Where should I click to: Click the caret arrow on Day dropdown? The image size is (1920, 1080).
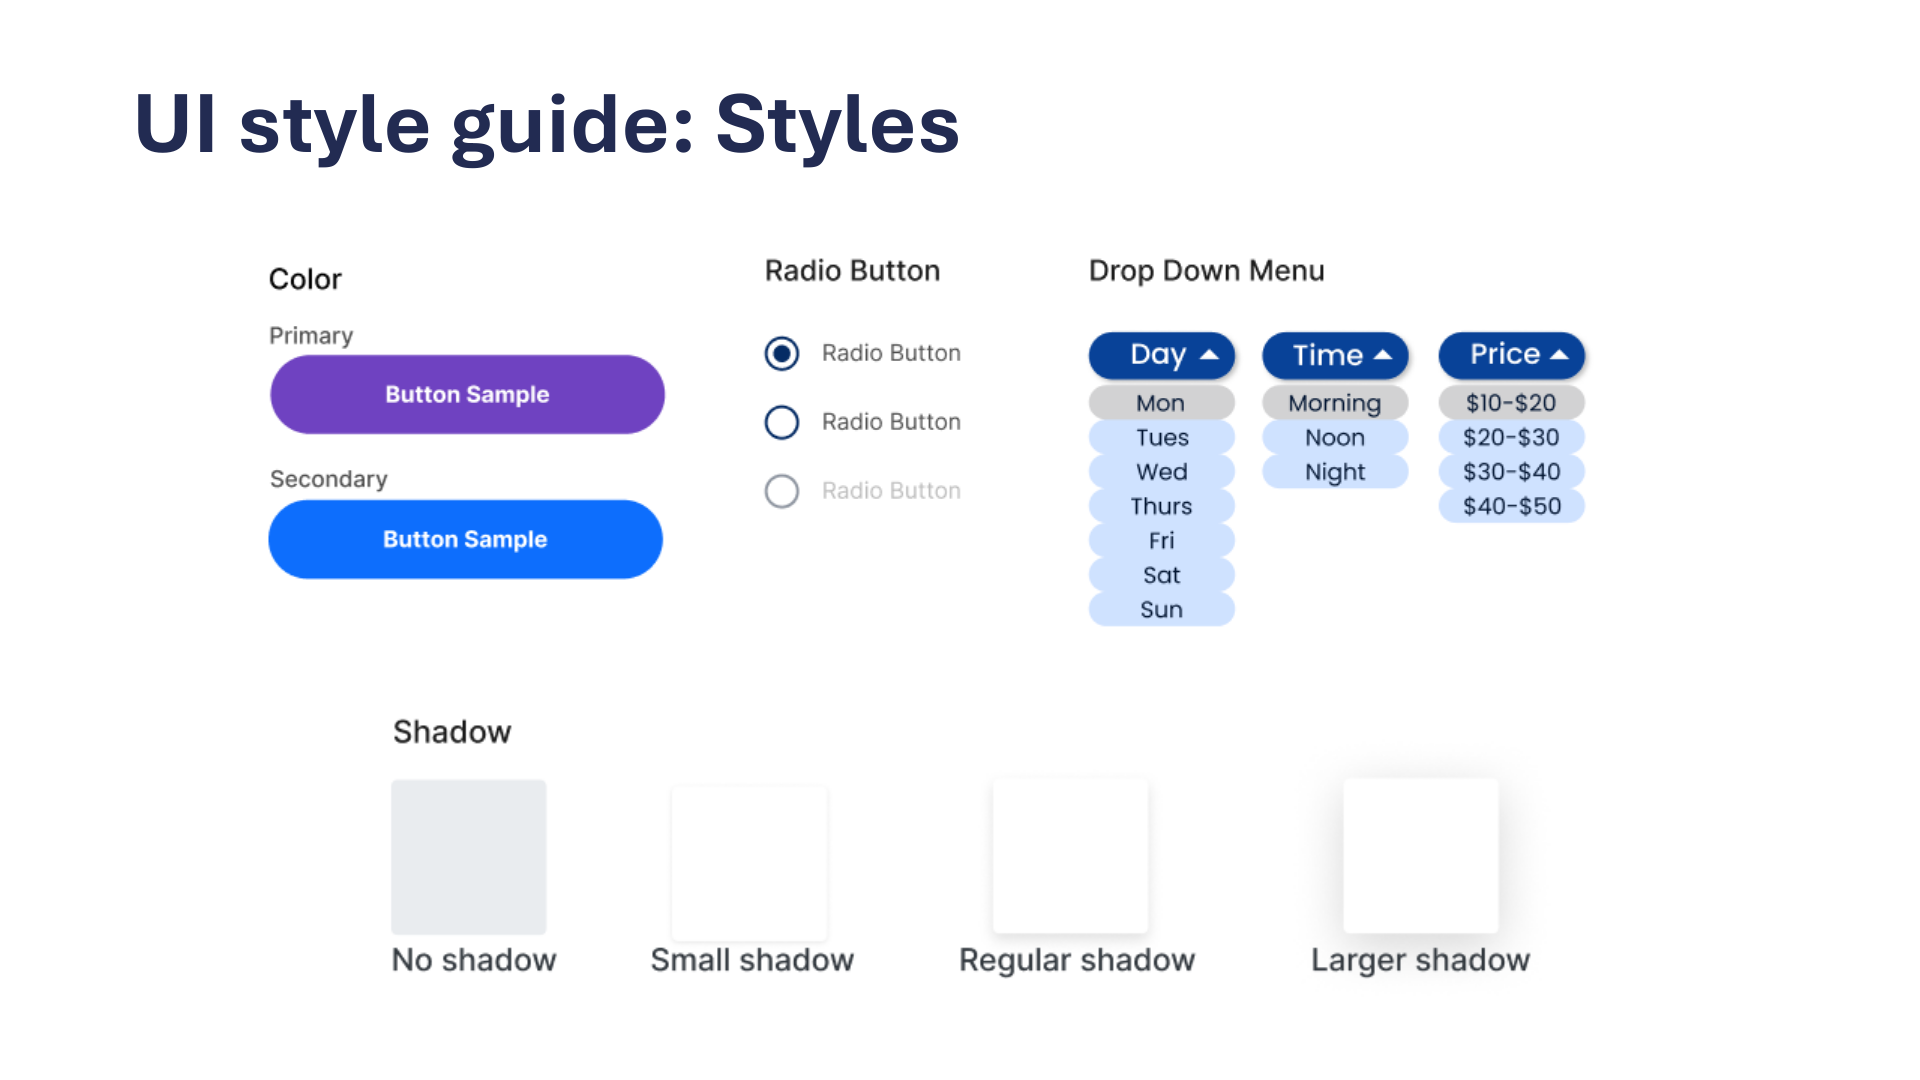point(1209,355)
